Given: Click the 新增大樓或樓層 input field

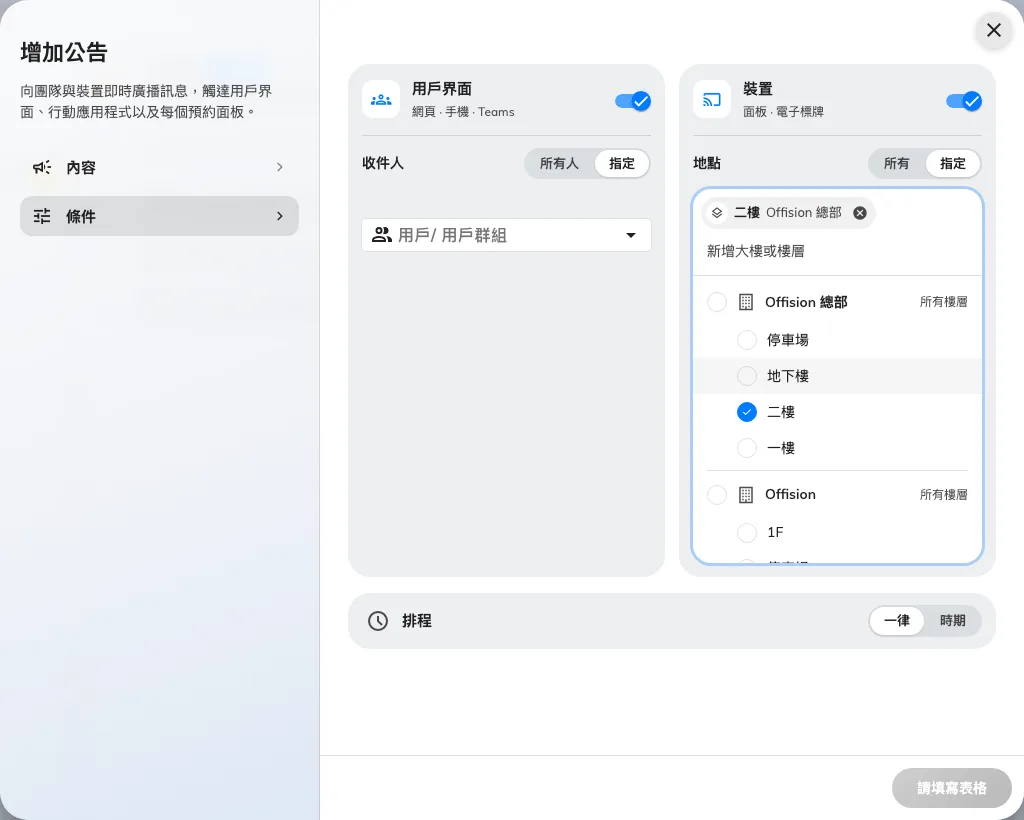Looking at the screenshot, I should tap(837, 251).
